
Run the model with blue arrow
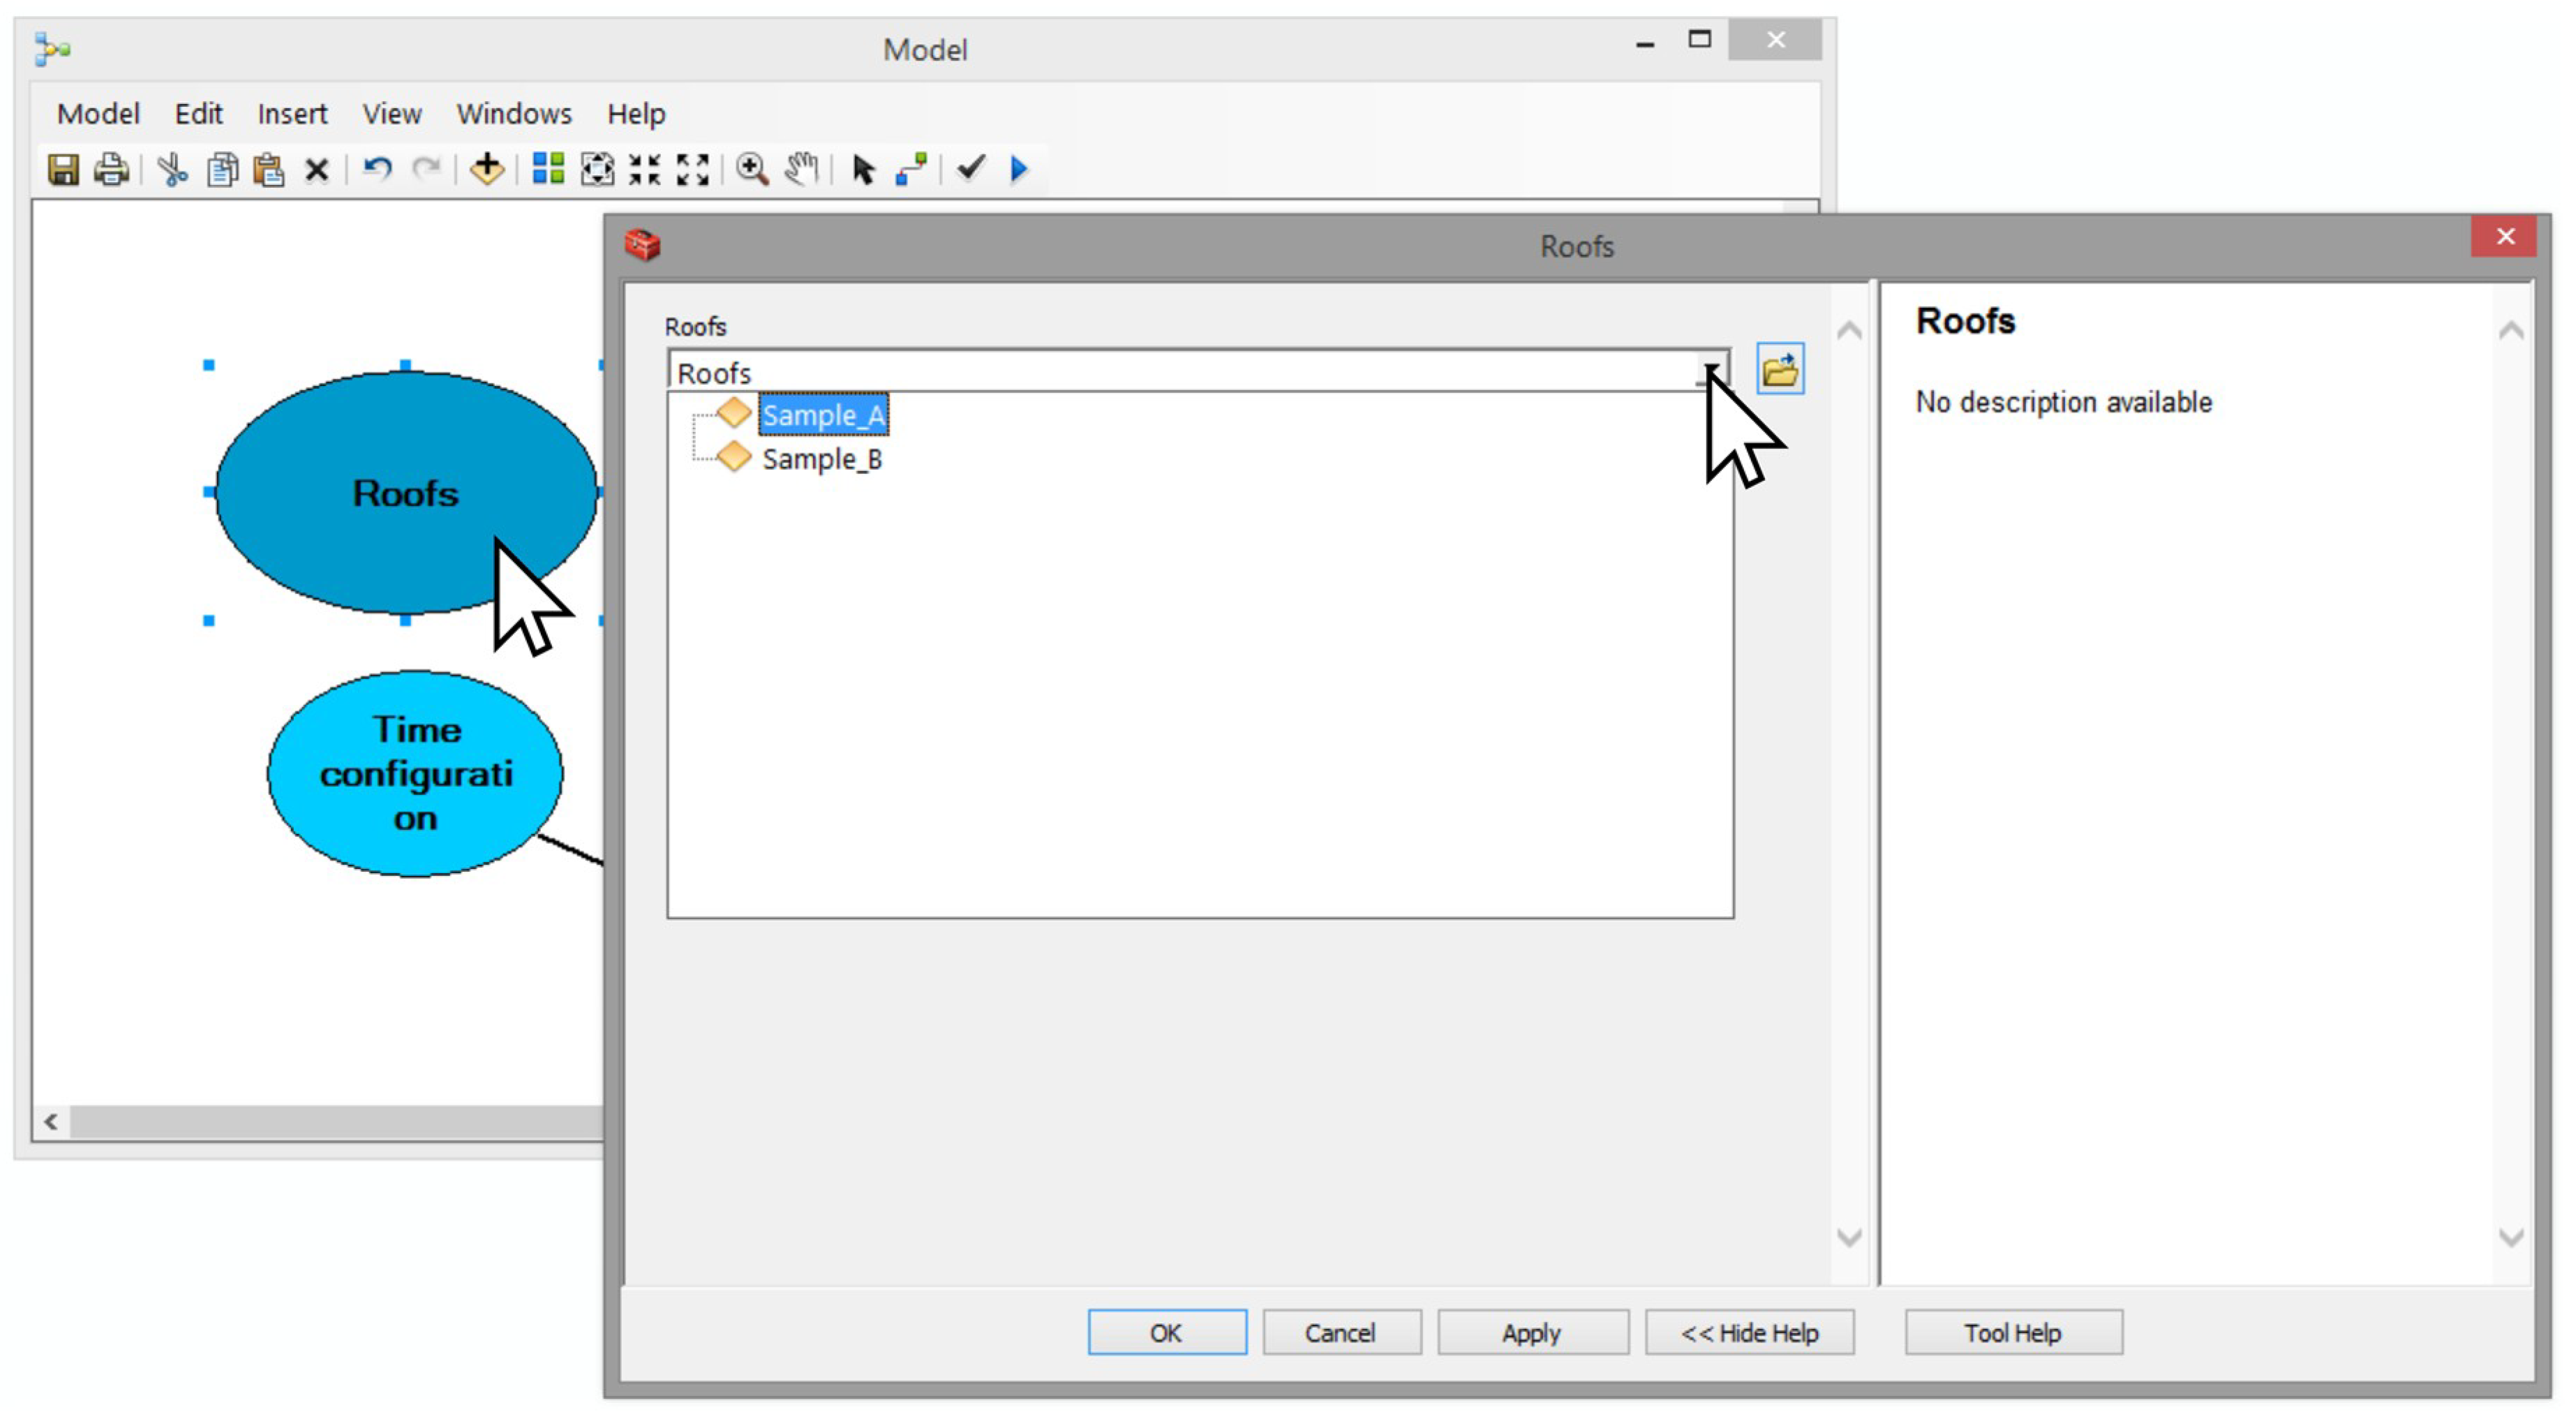coord(1019,169)
